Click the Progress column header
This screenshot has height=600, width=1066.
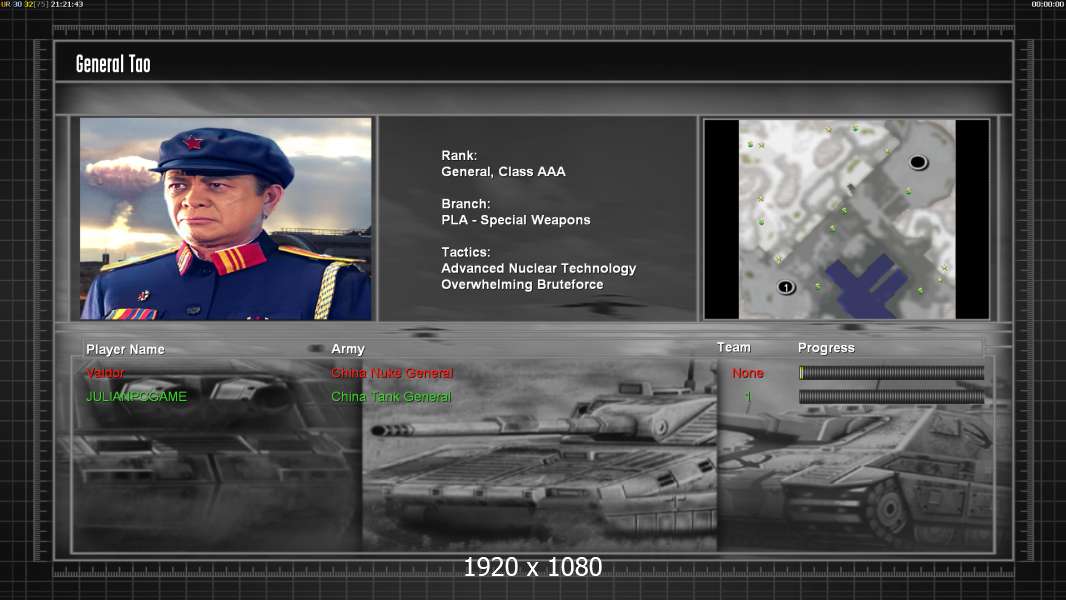[x=826, y=348]
